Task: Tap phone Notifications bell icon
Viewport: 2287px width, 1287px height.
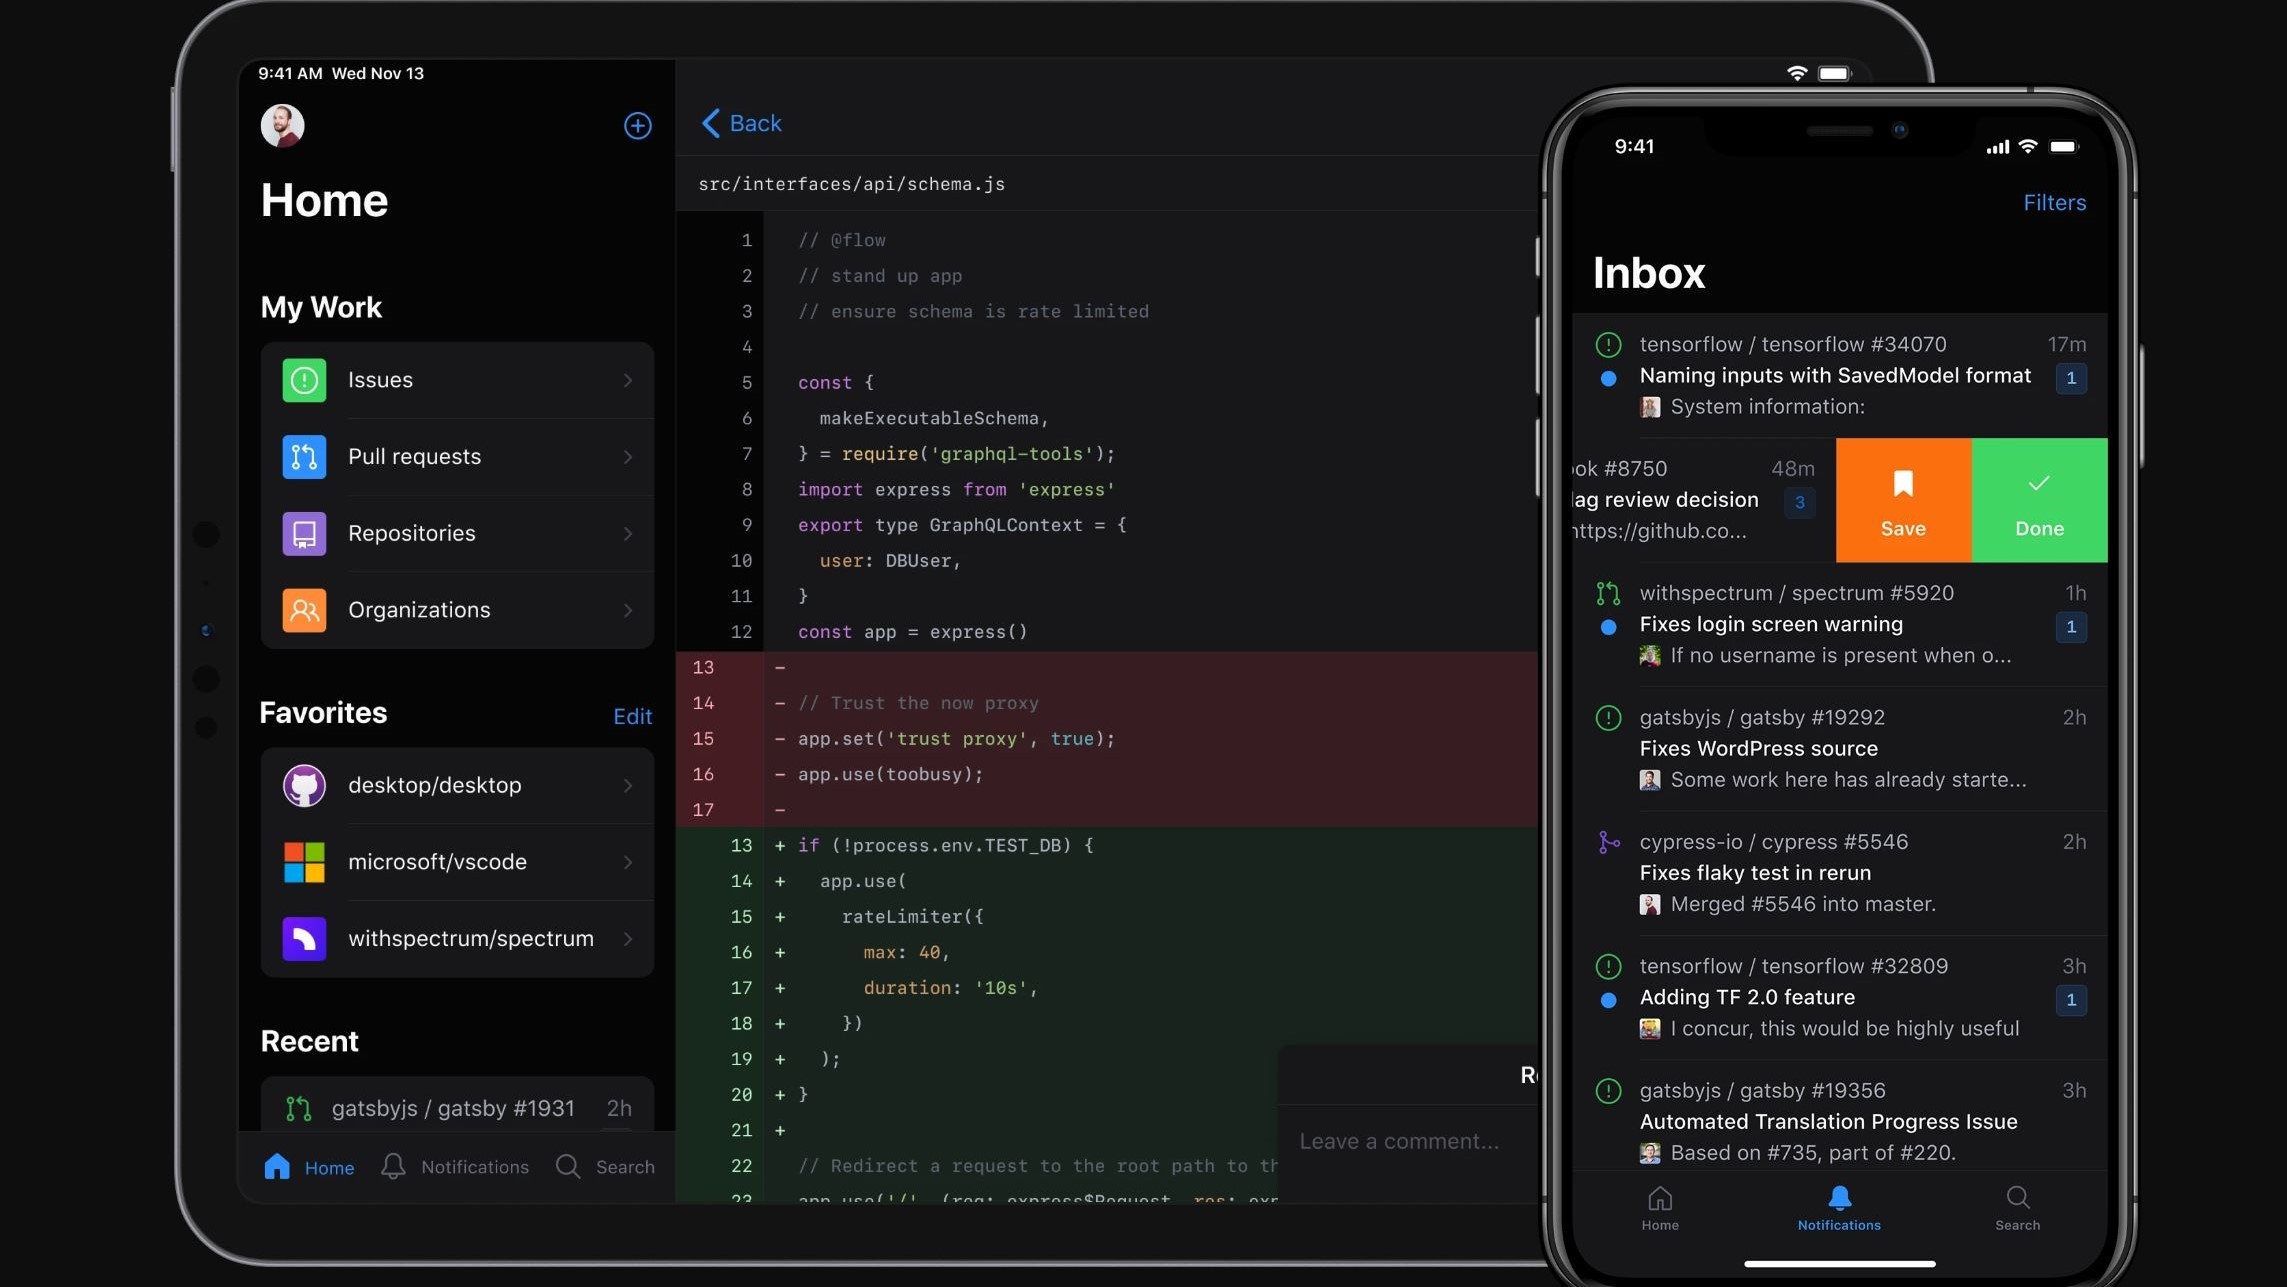Action: (1839, 1198)
